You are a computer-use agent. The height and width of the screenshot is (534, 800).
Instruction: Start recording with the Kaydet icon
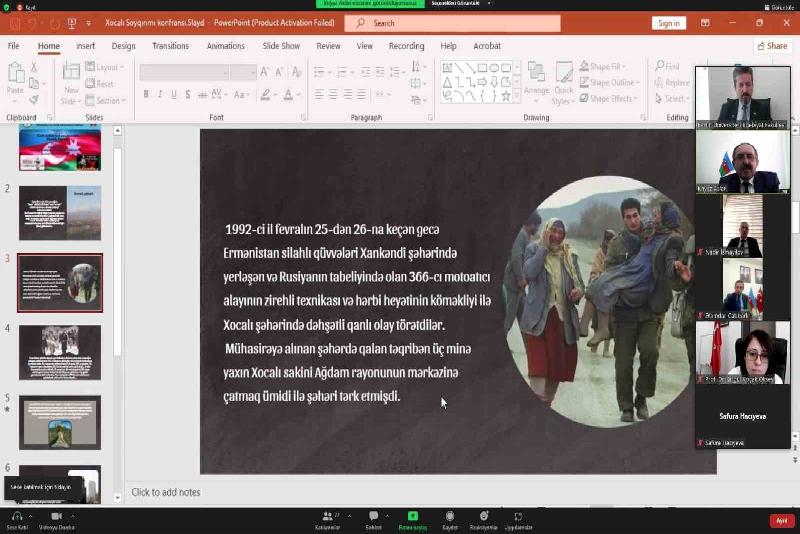pyautogui.click(x=450, y=517)
